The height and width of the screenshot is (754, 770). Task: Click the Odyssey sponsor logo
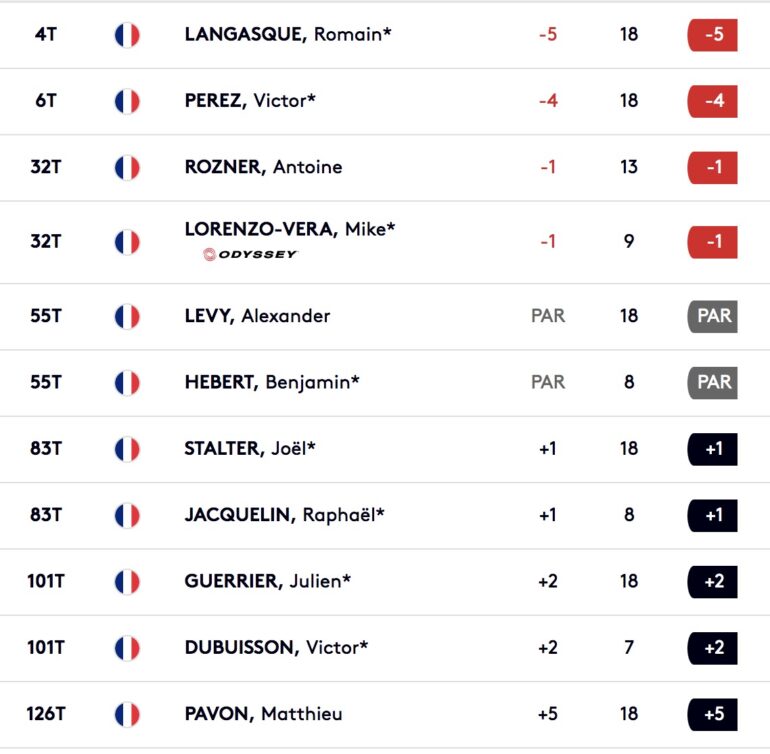[x=250, y=254]
